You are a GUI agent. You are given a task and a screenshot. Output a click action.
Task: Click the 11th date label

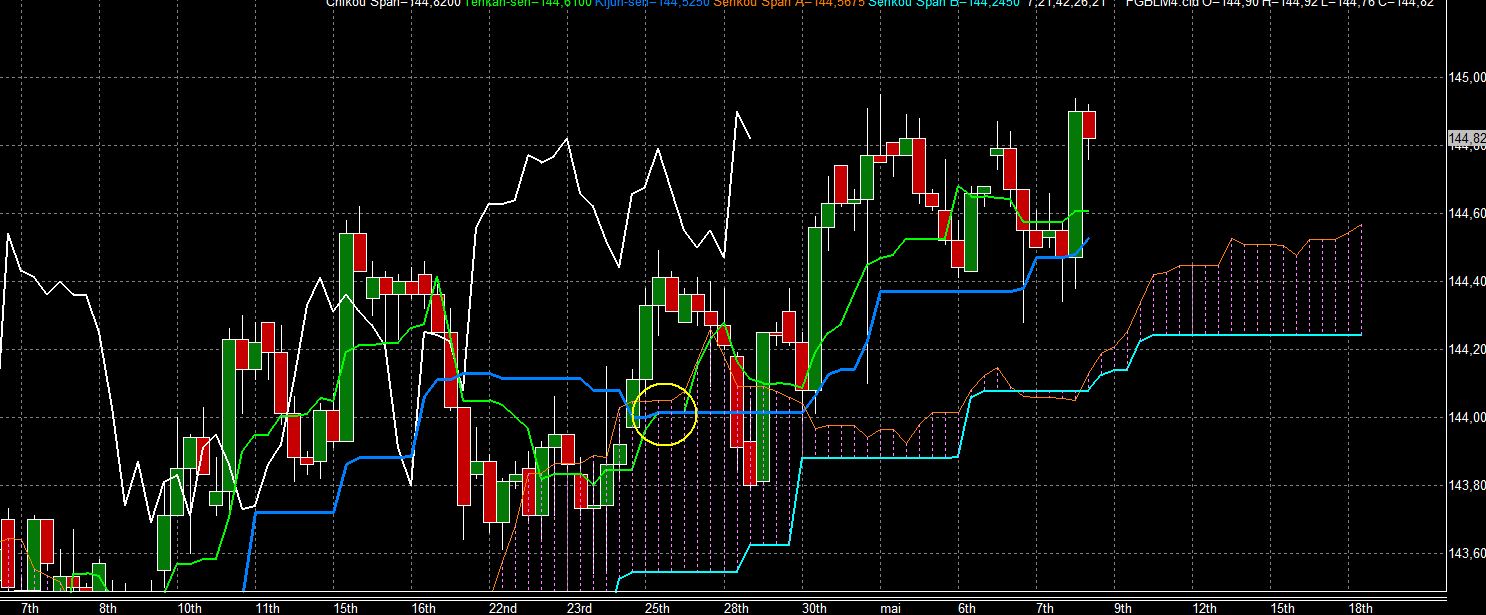click(267, 608)
